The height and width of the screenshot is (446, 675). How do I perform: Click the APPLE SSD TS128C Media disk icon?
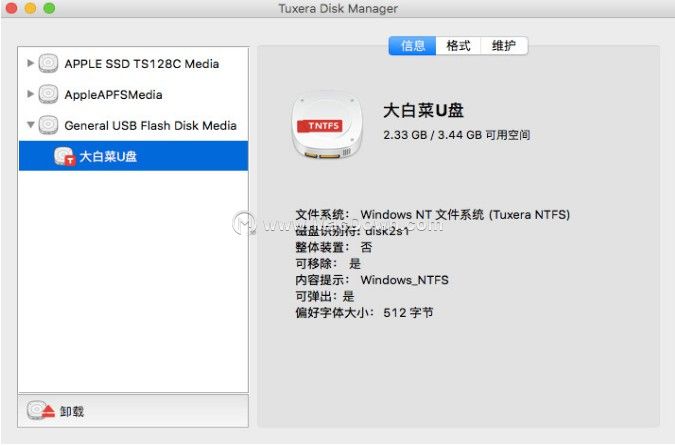coord(48,63)
